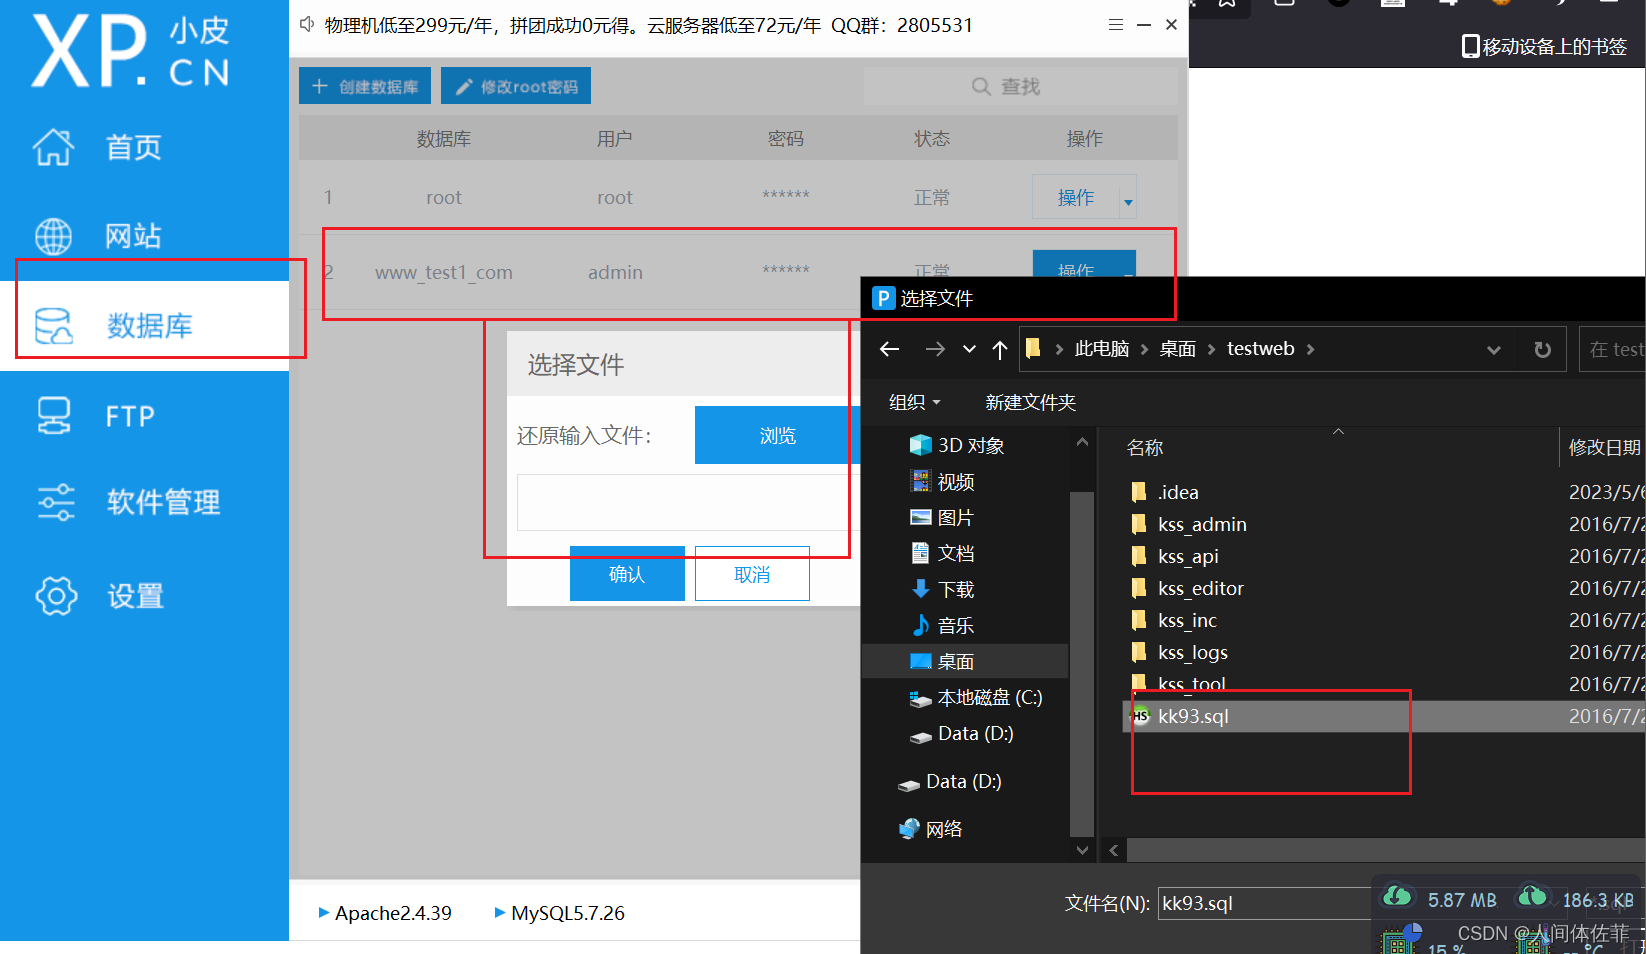Click the 查找 search field
Image resolution: width=1646 pixels, height=954 pixels.
pos(1020,86)
